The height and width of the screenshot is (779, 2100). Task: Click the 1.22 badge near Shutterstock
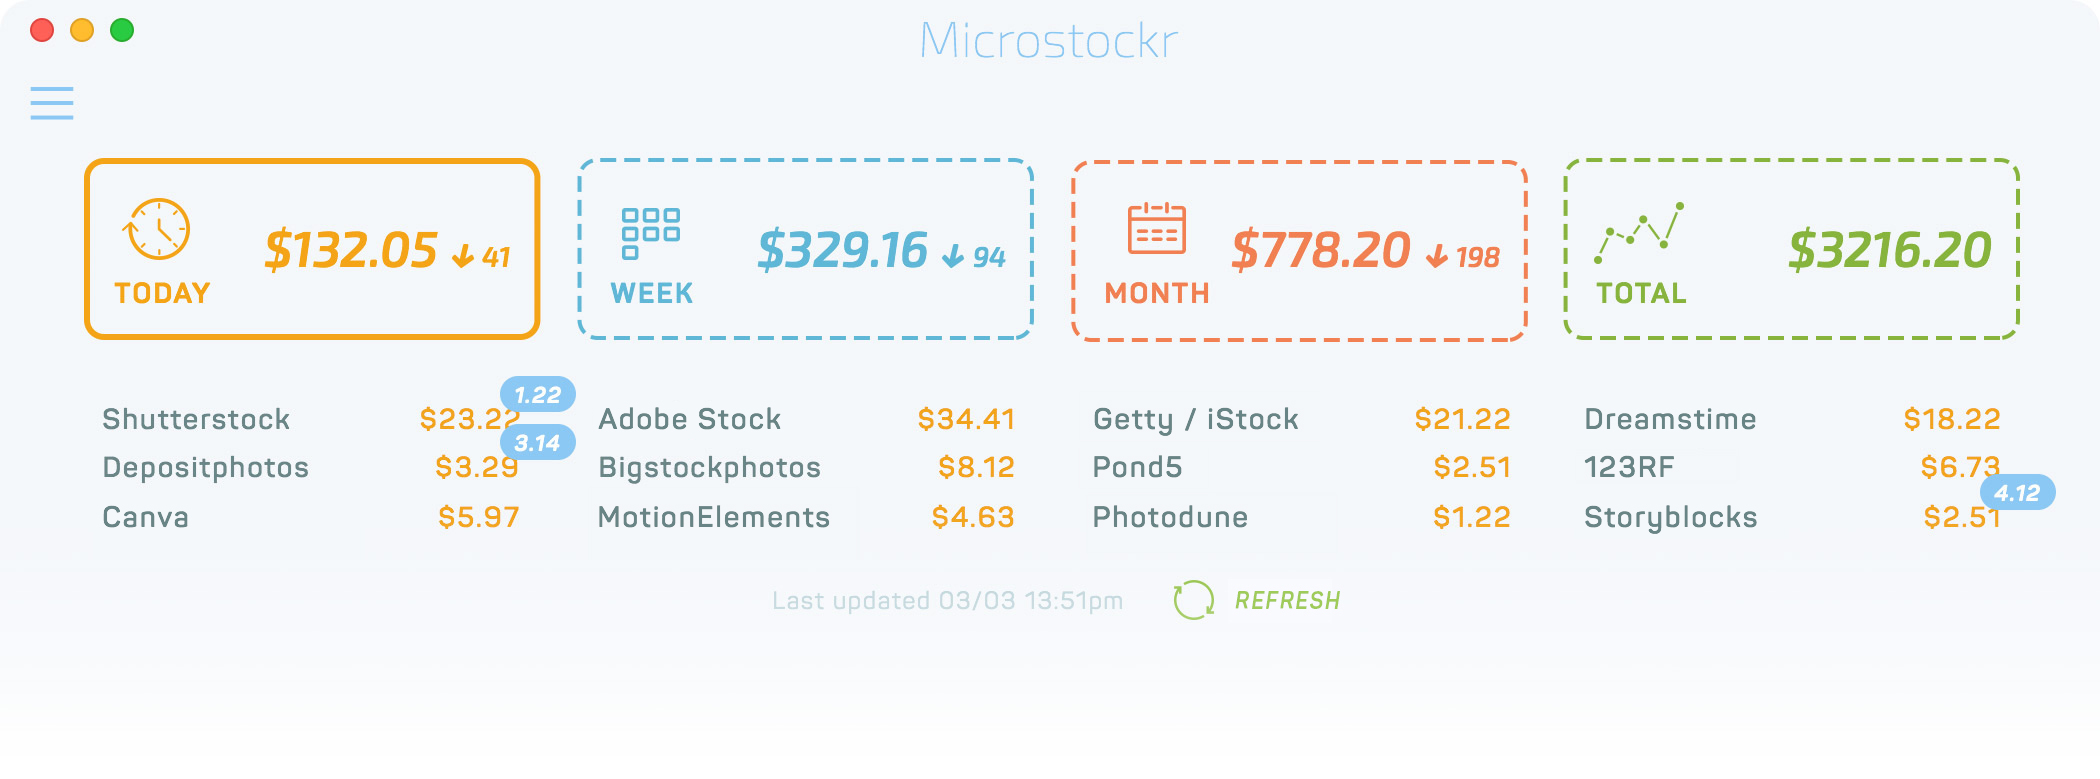(538, 394)
